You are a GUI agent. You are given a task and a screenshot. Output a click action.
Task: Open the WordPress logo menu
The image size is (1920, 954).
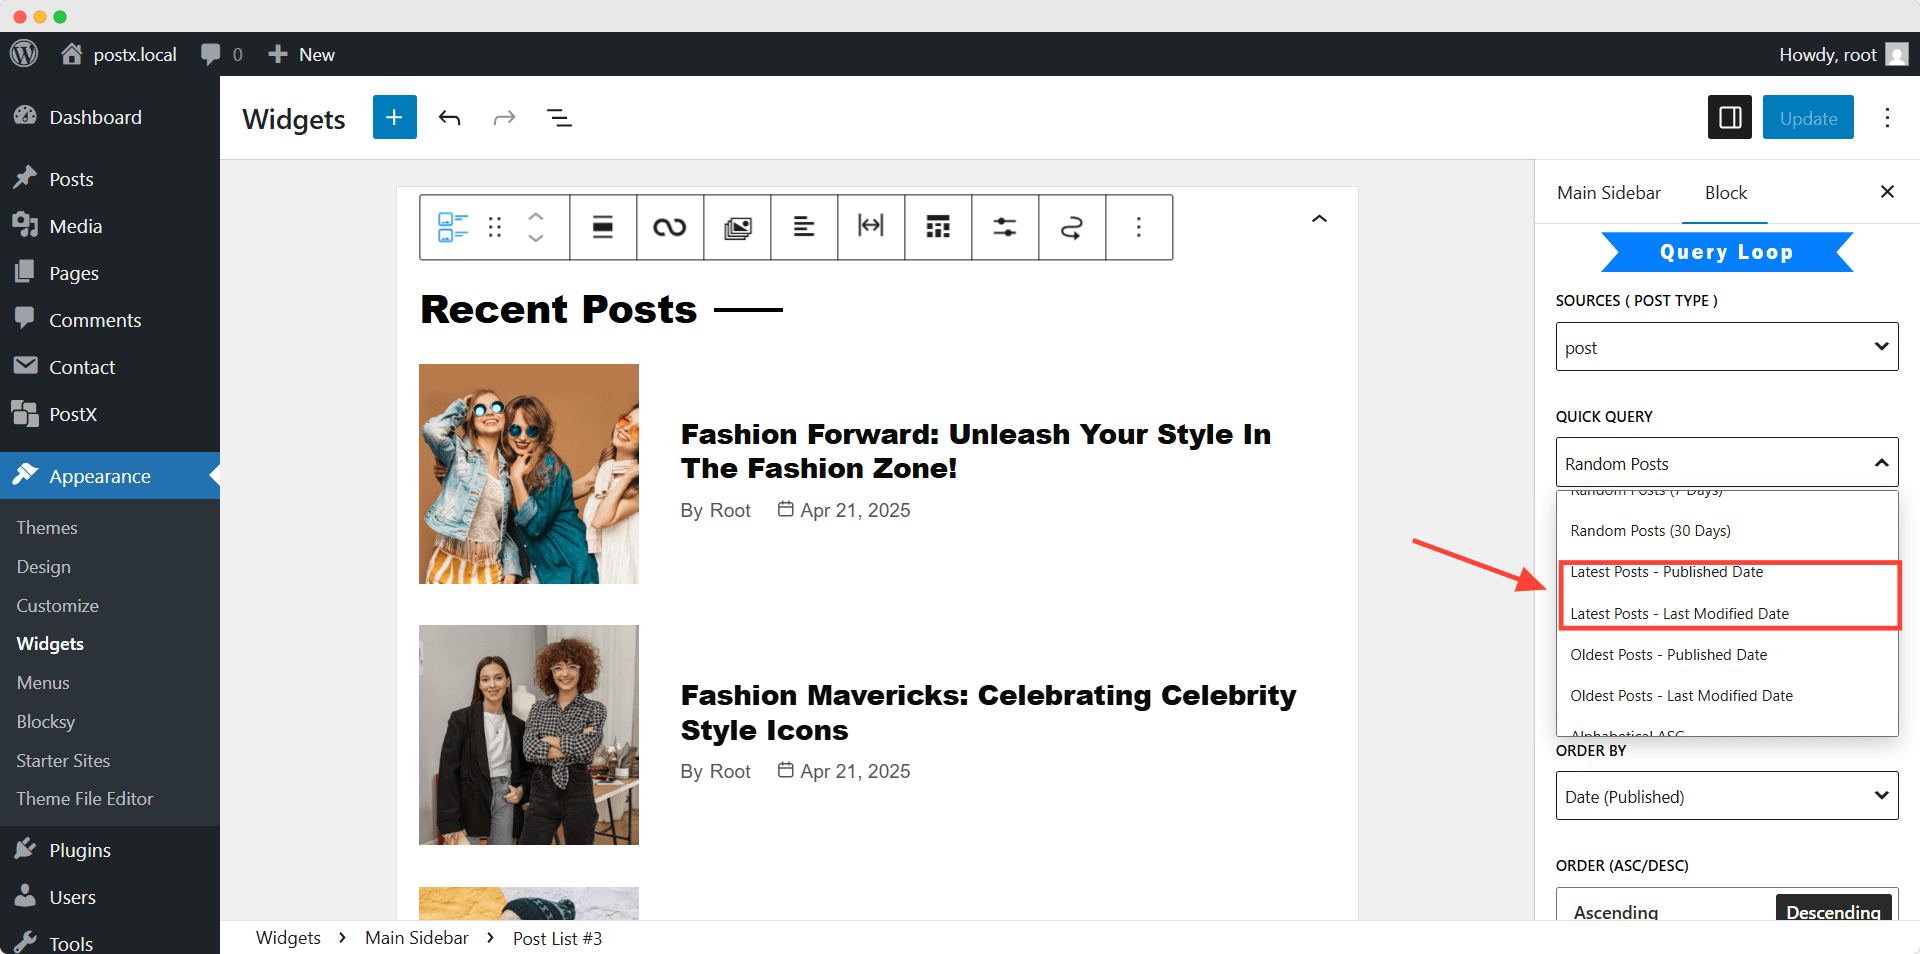click(x=24, y=54)
